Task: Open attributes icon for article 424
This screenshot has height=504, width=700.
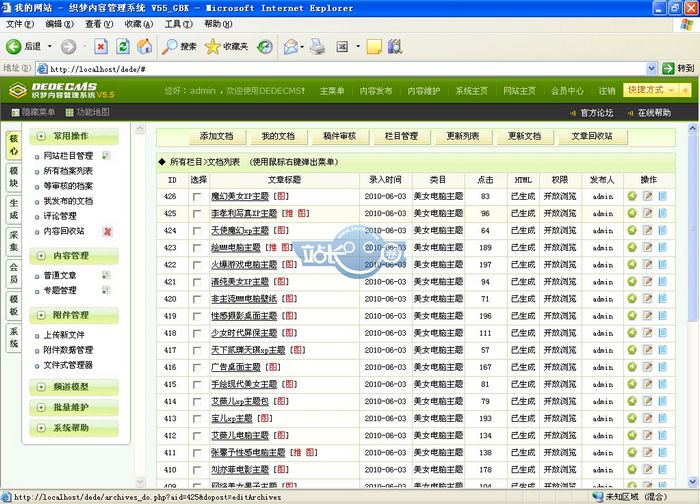Action: [662, 230]
